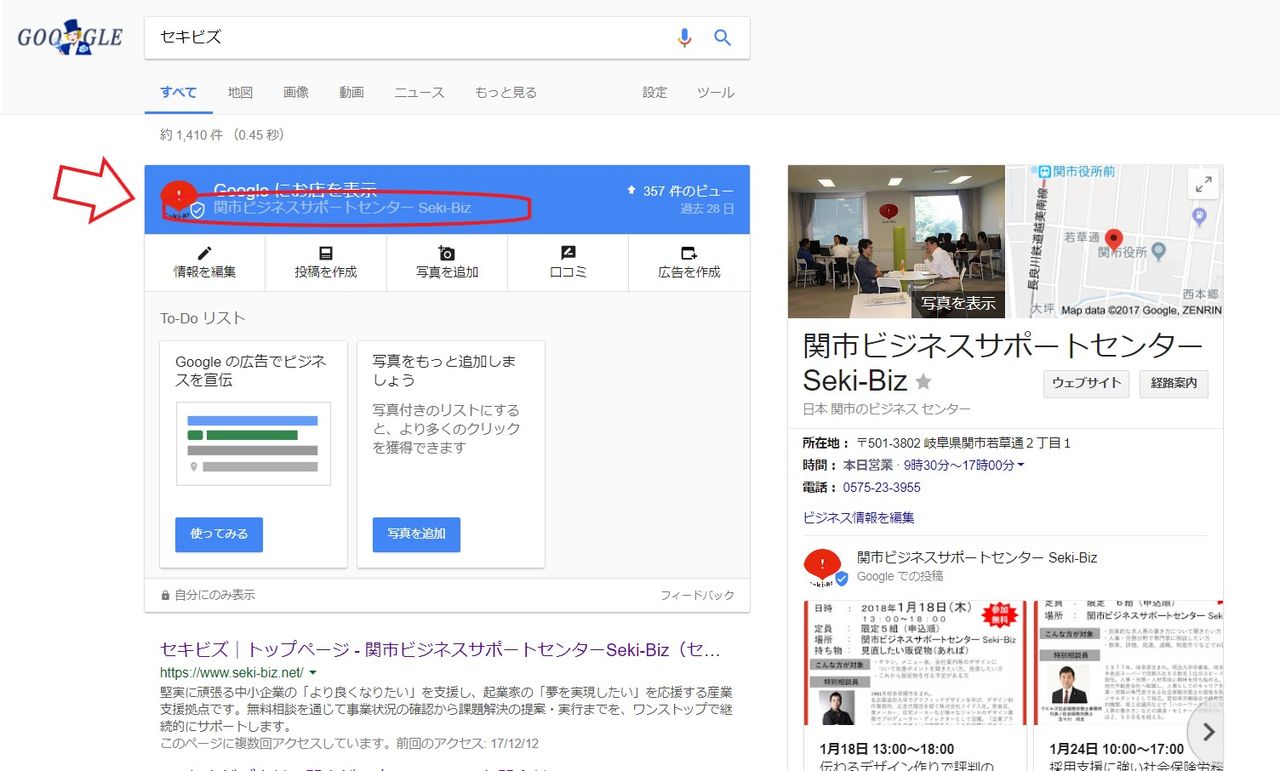Click 関市ビジネスサポートセンター Seki-Biz name in header
Image resolution: width=1280 pixels, height=771 pixels.
(342, 208)
